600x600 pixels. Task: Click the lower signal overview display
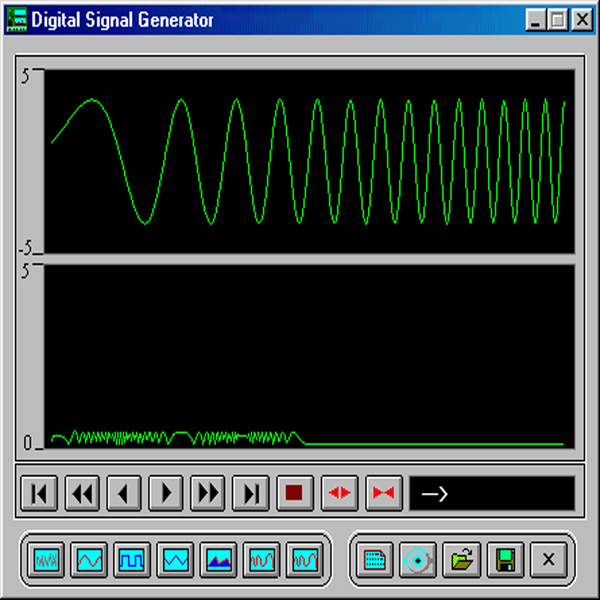coord(310,356)
